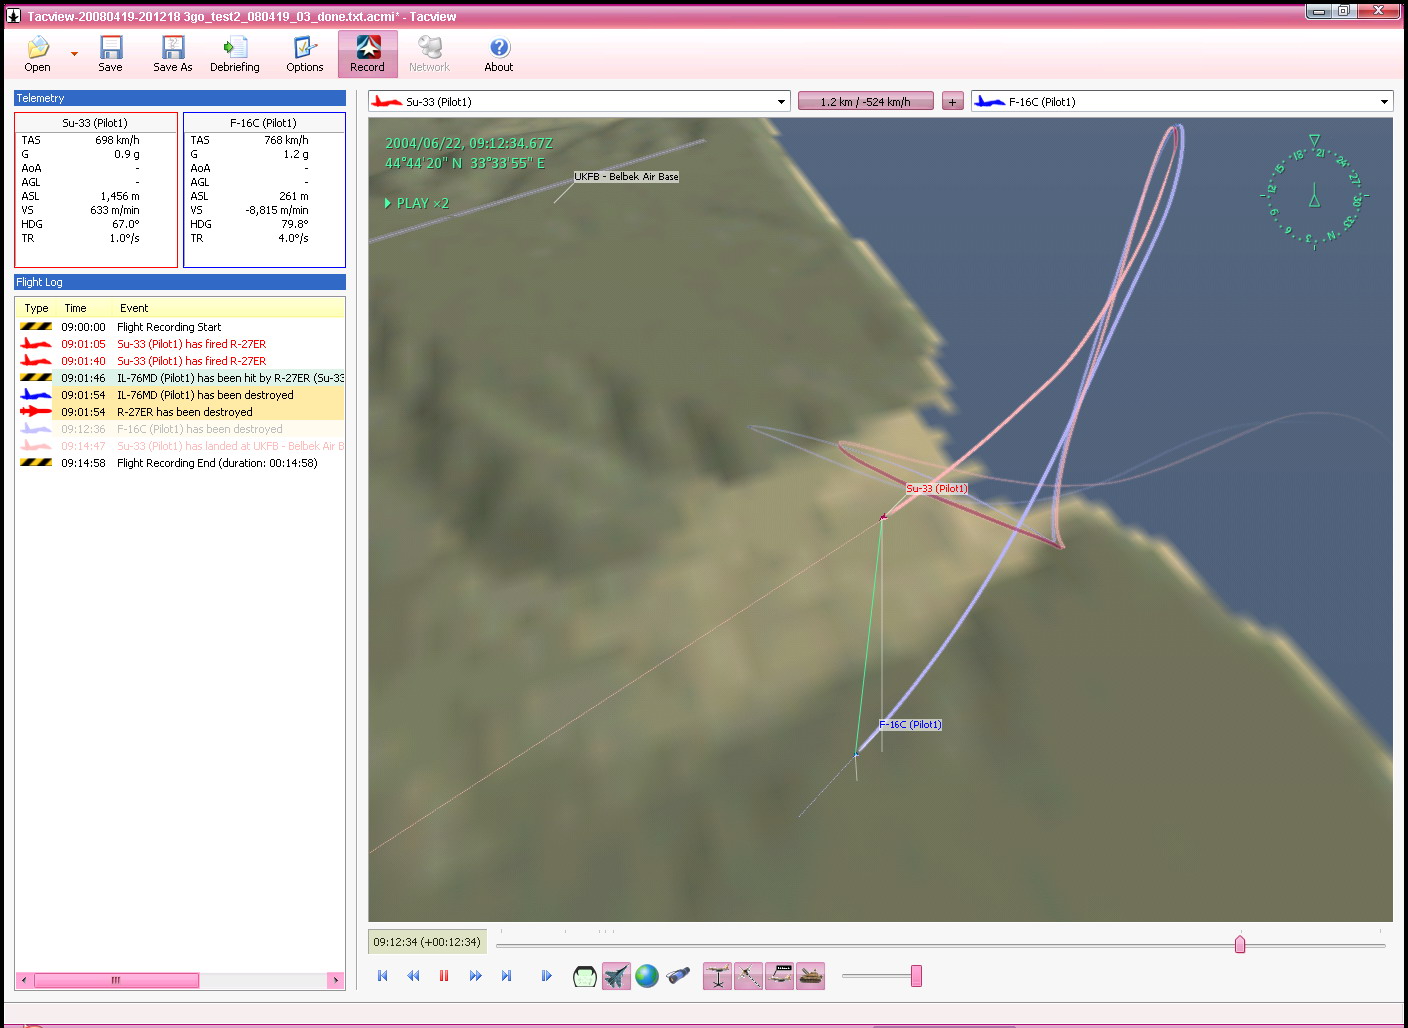The image size is (1408, 1028).
Task: Select the IL-76MD has been destroyed log entry
Action: point(205,395)
